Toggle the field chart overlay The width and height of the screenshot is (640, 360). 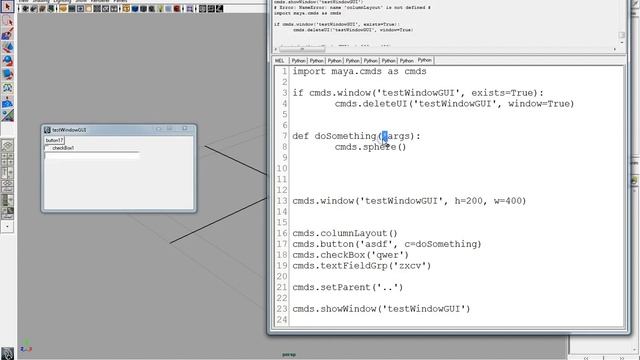click(x=96, y=9)
